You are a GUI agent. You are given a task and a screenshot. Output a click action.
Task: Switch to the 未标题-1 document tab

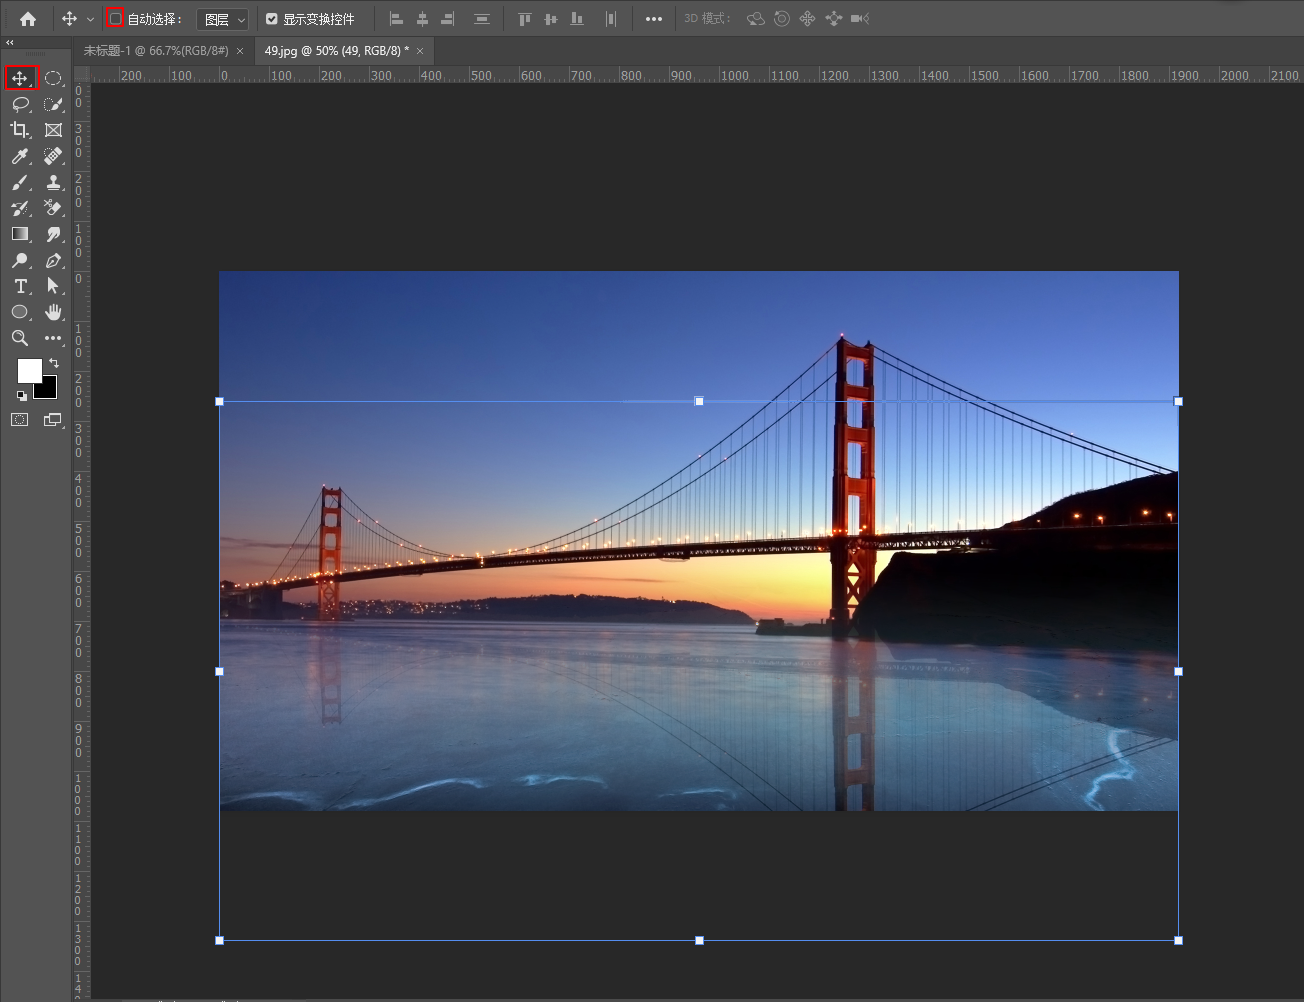coord(156,51)
